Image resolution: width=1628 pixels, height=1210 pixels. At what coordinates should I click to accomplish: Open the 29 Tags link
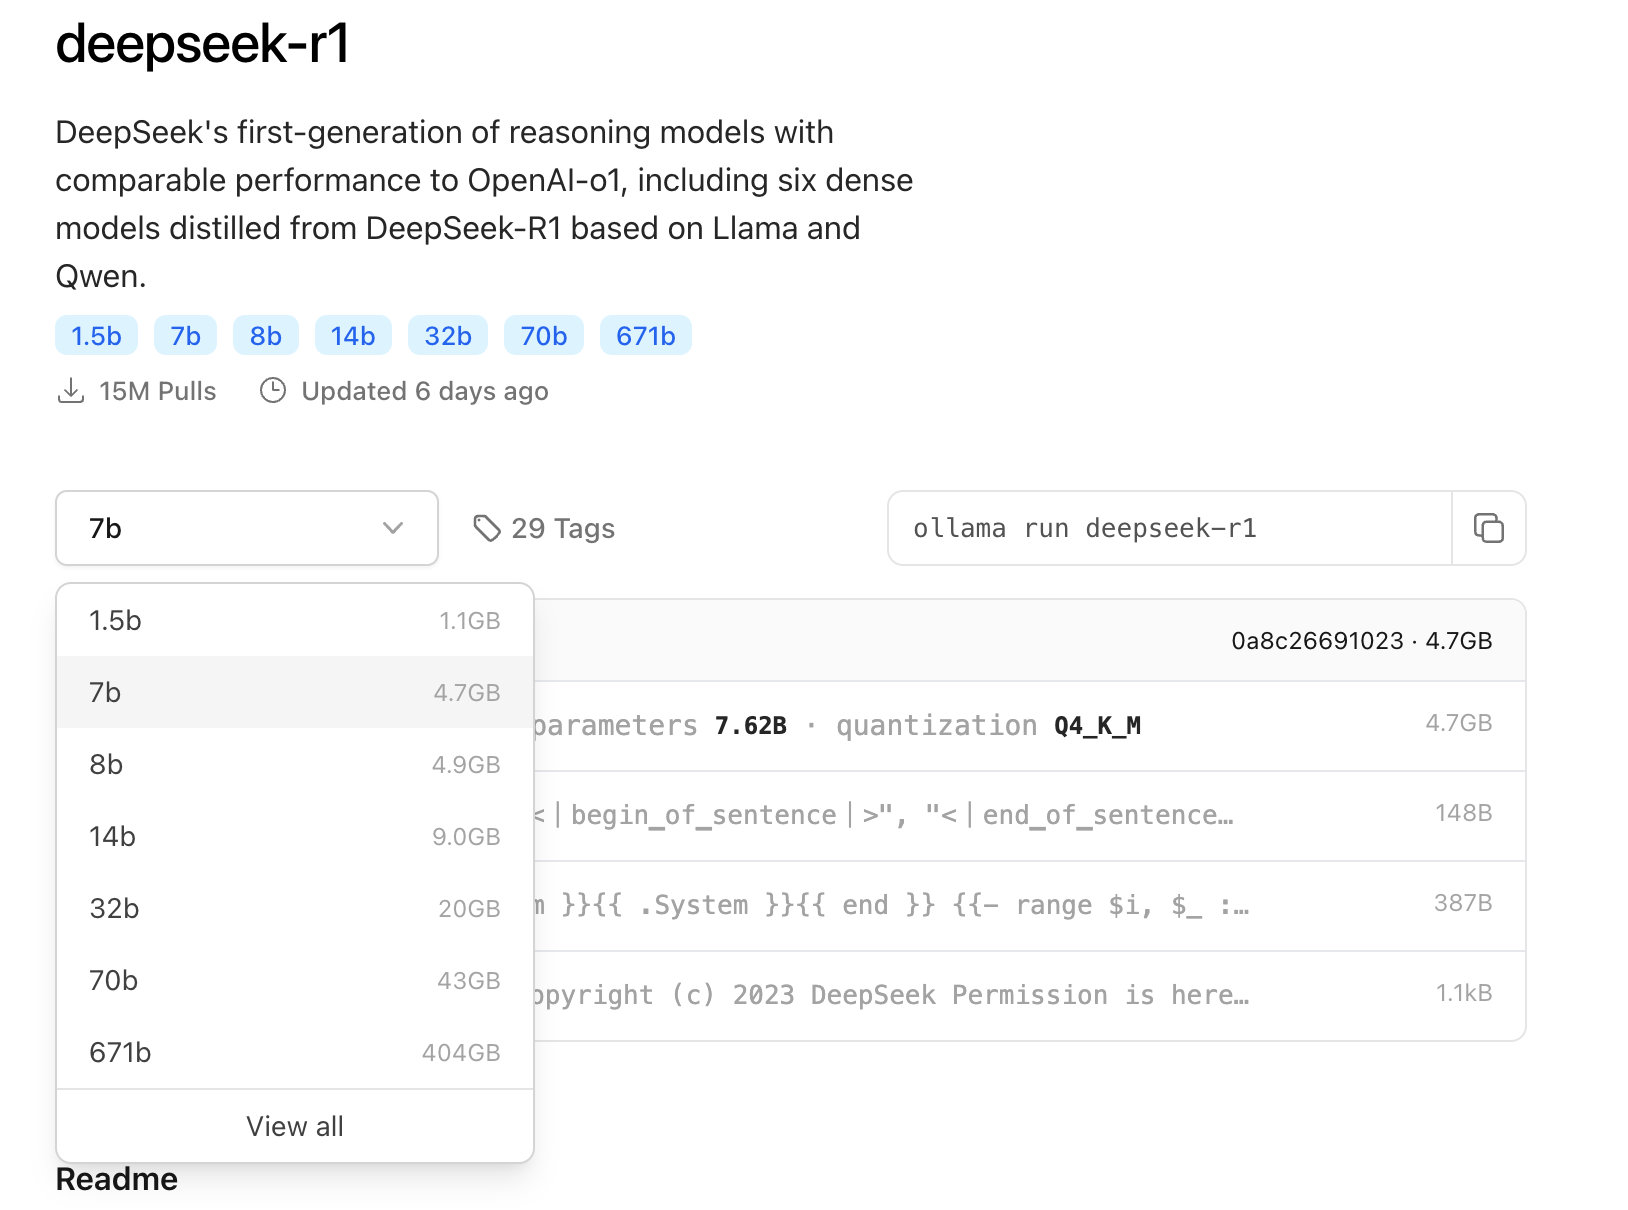coord(562,528)
